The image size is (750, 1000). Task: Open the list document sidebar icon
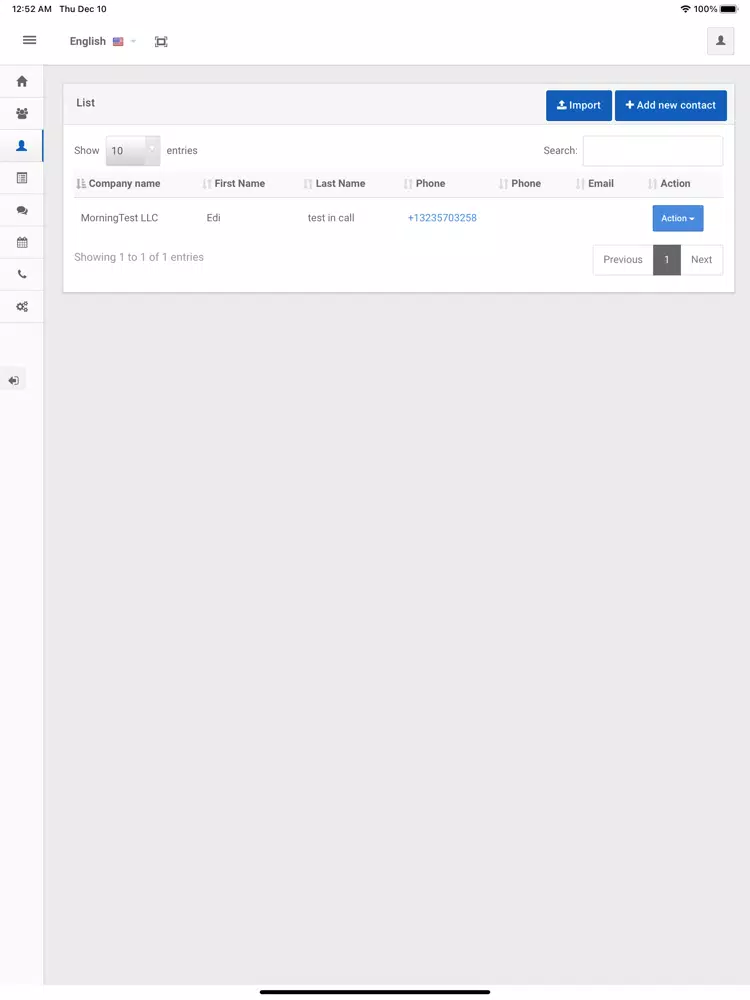tap(22, 178)
